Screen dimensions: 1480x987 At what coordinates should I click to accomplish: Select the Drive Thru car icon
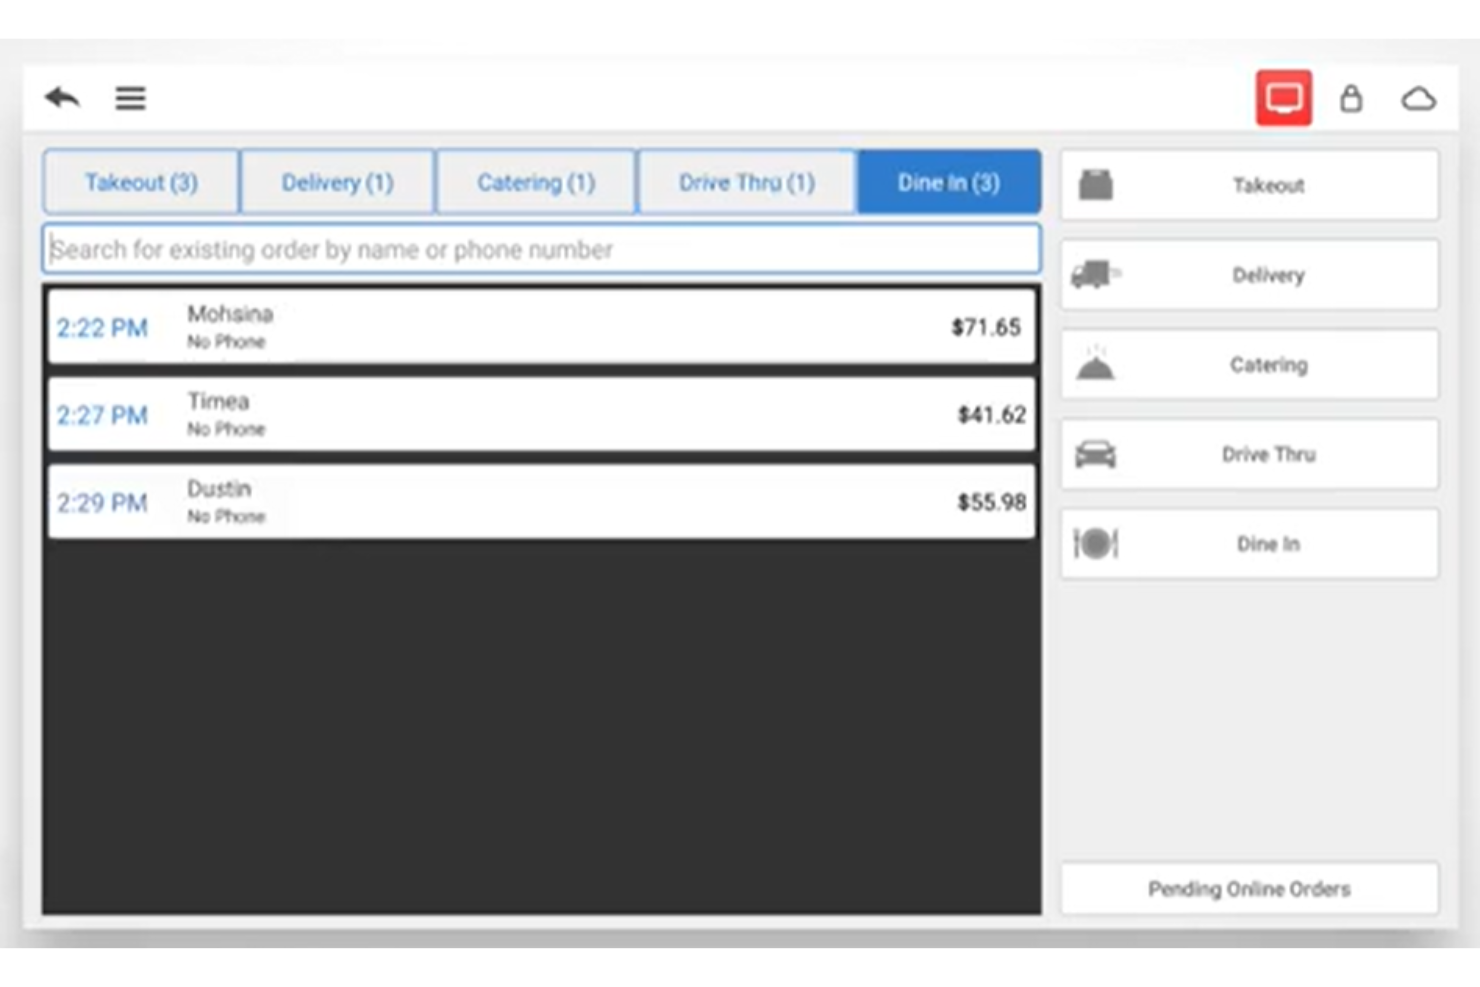point(1096,453)
